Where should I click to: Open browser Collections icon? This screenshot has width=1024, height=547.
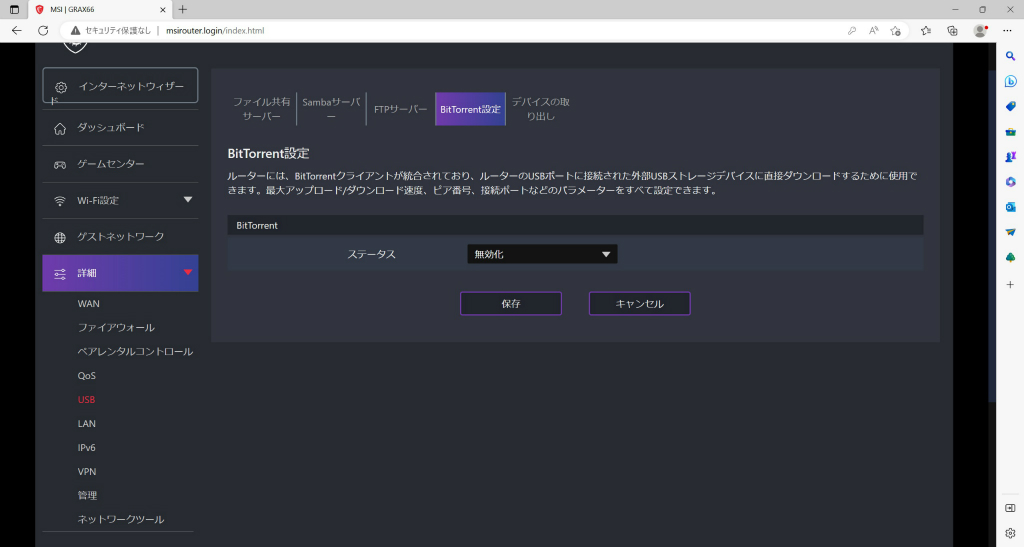(x=952, y=31)
